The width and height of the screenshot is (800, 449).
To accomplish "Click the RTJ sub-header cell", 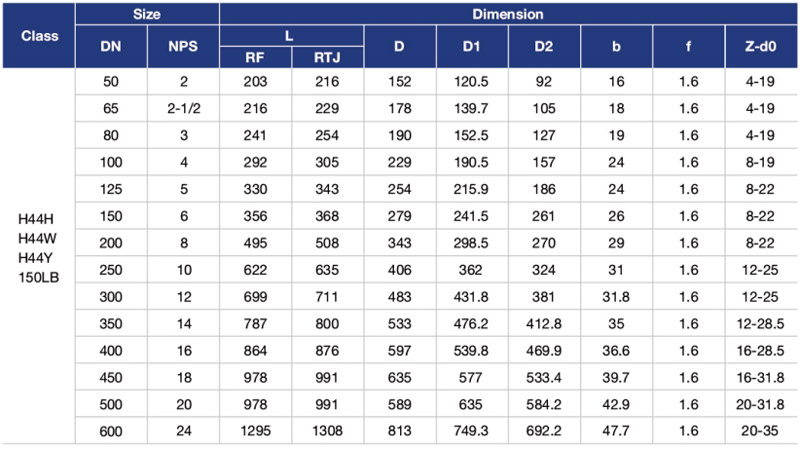I will click(x=327, y=58).
